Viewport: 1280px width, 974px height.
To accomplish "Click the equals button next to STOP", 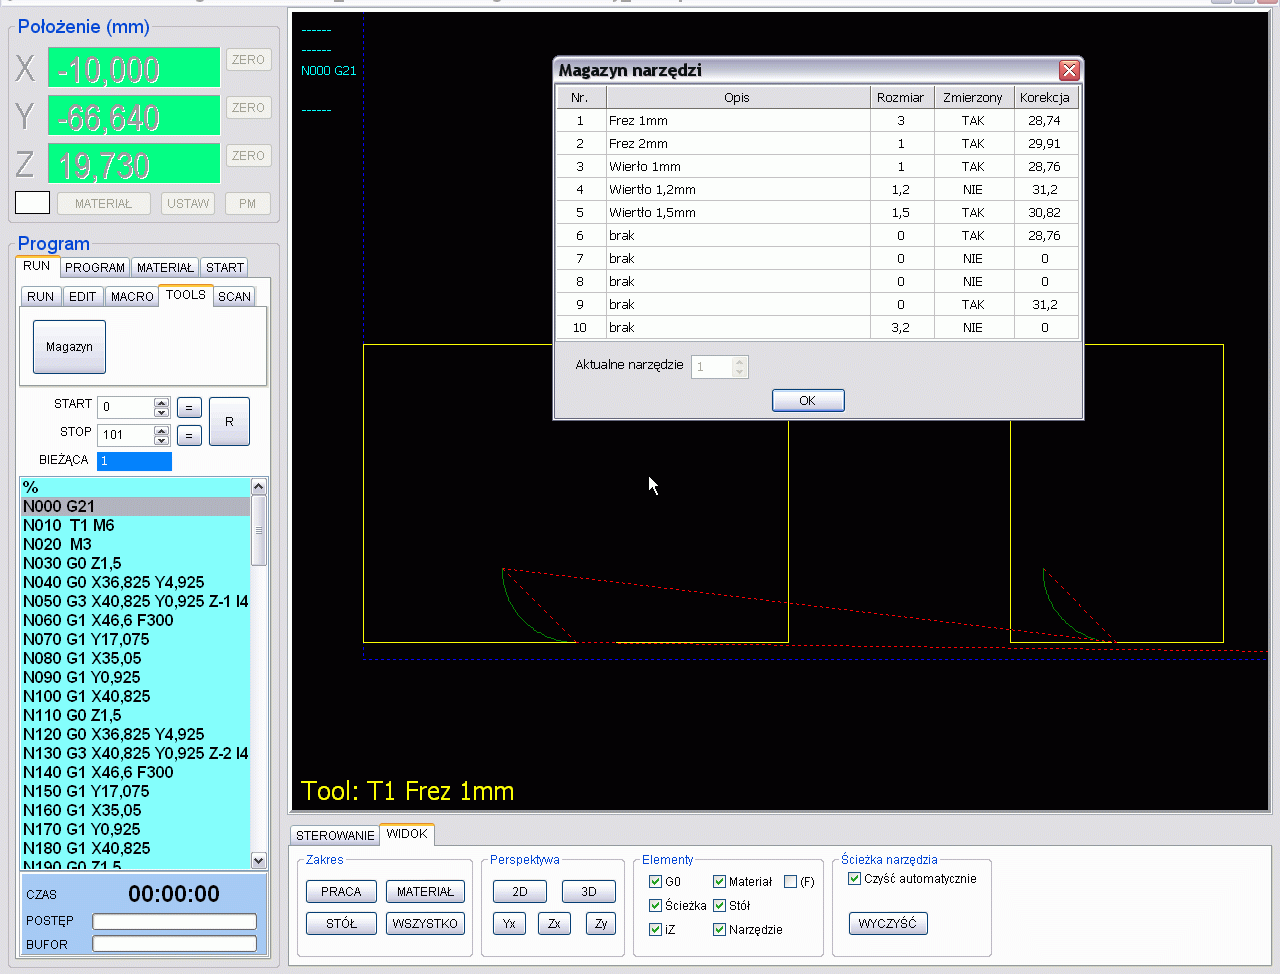I will pyautogui.click(x=189, y=435).
